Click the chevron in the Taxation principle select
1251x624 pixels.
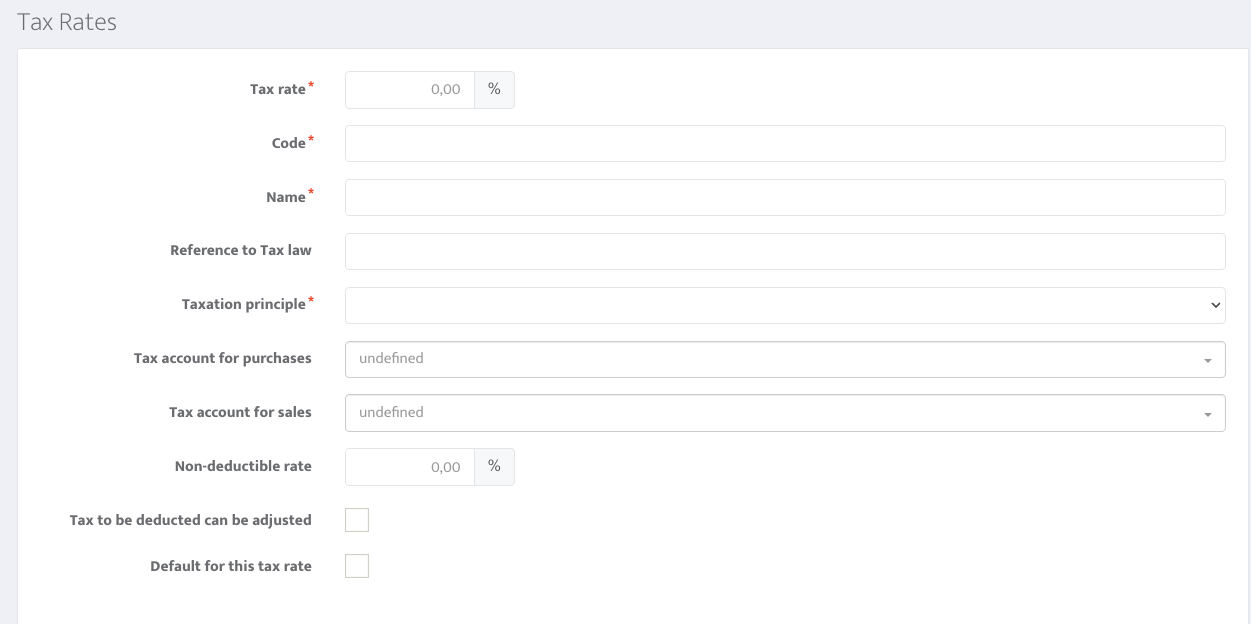tap(1215, 305)
